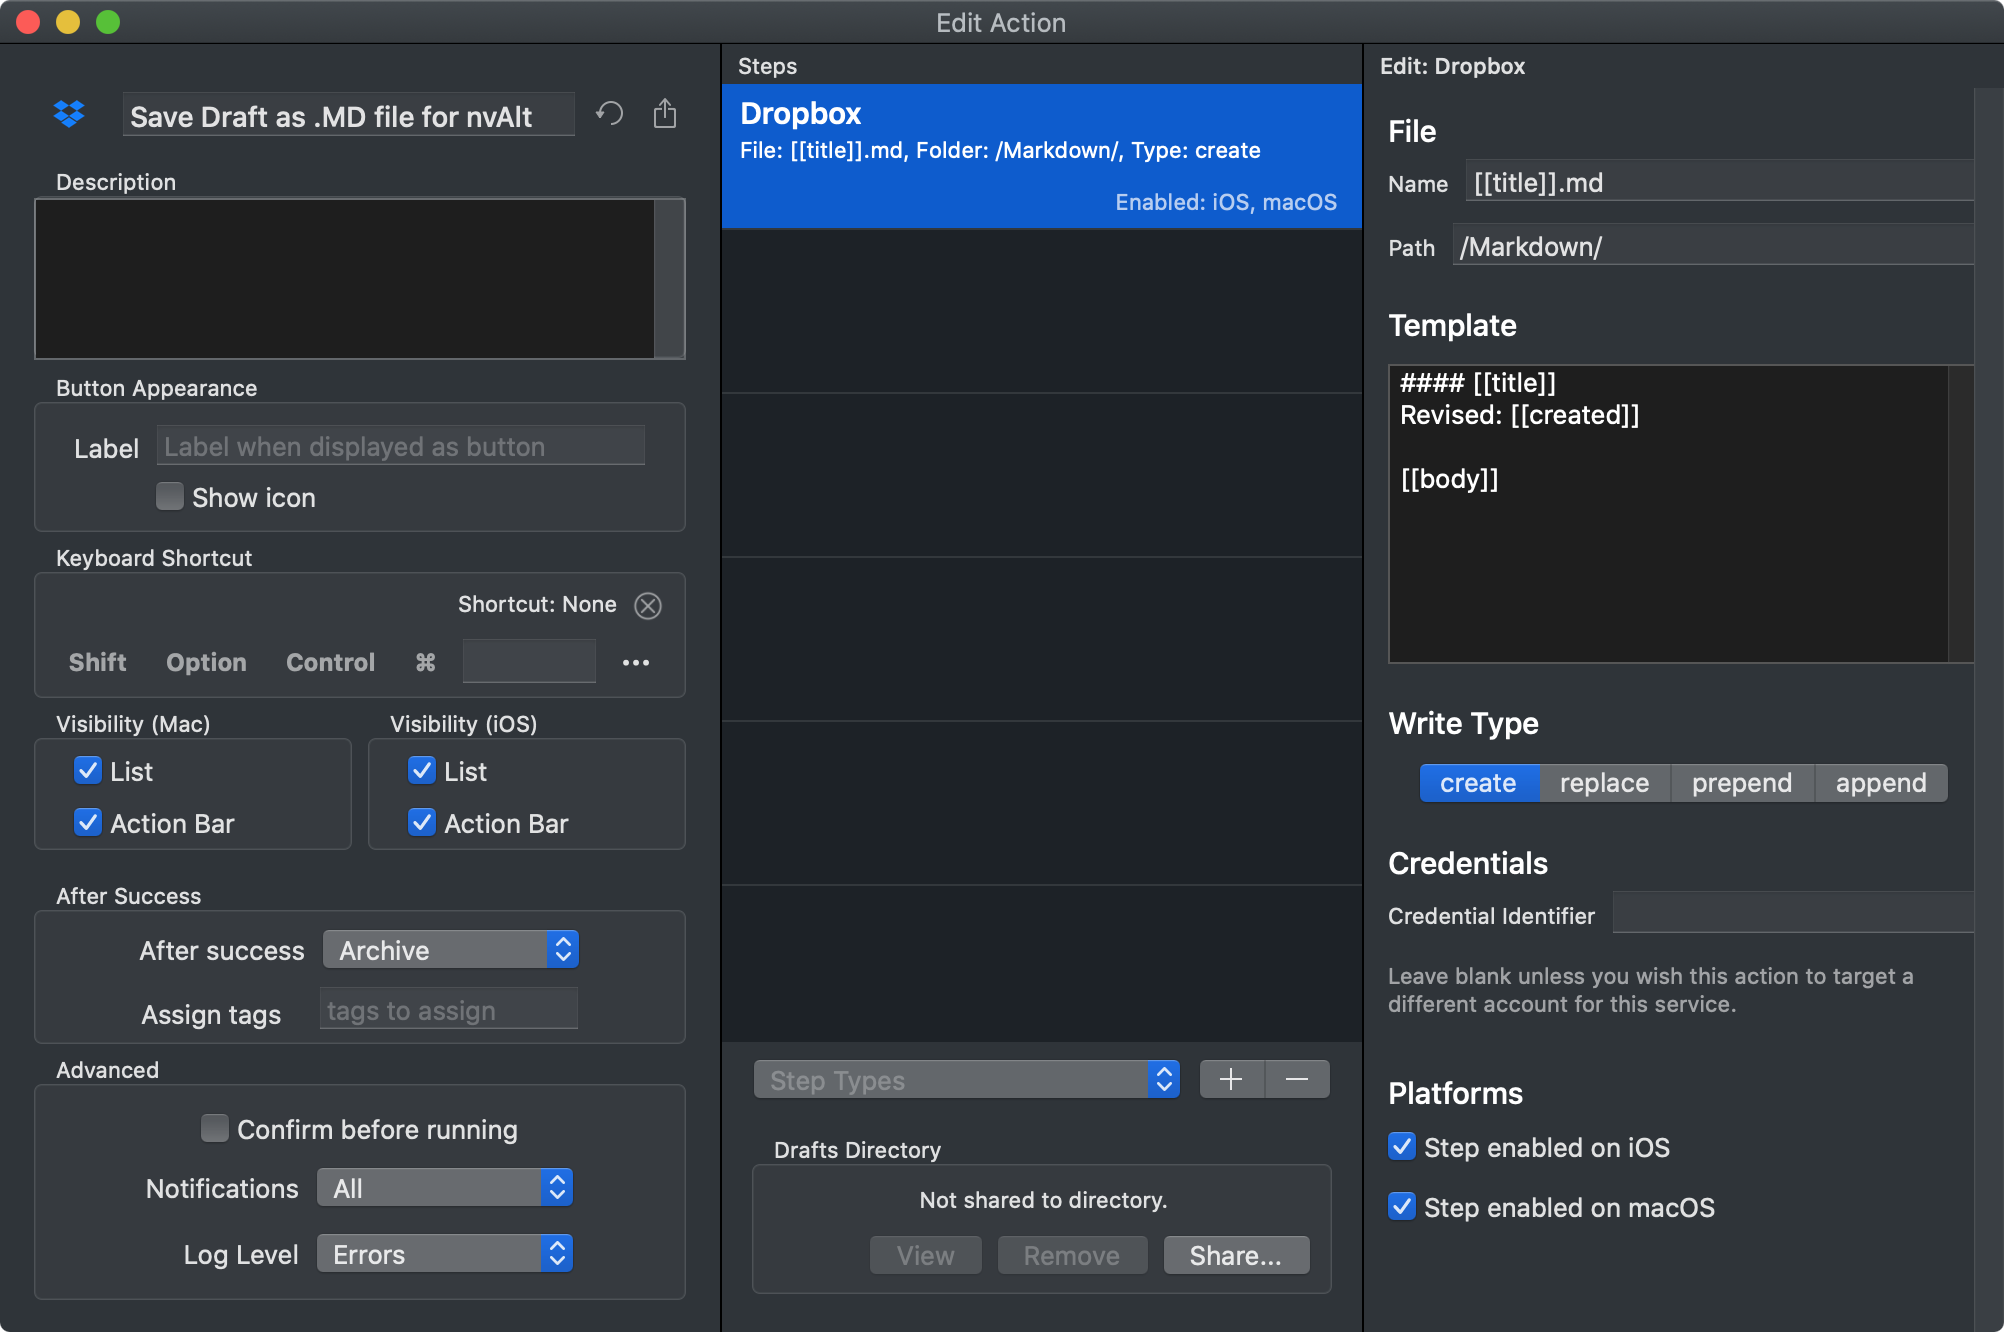Toggle the Control modifier

330,663
